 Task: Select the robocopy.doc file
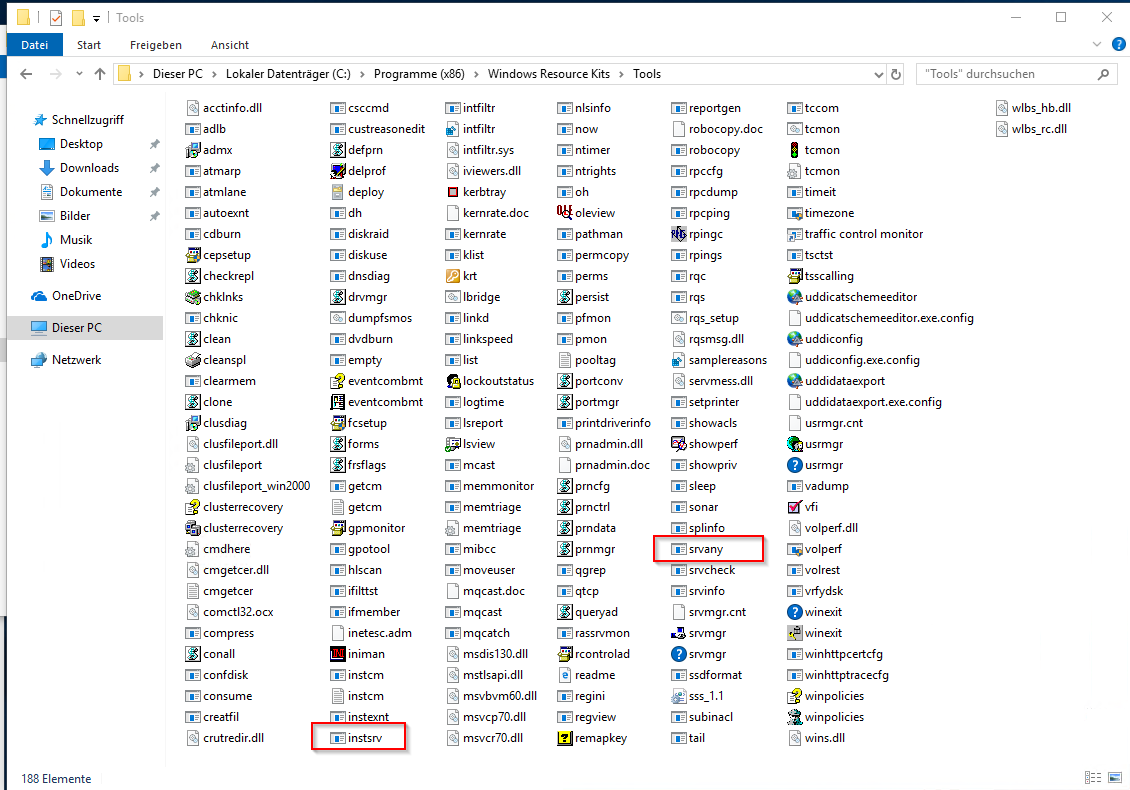click(717, 129)
